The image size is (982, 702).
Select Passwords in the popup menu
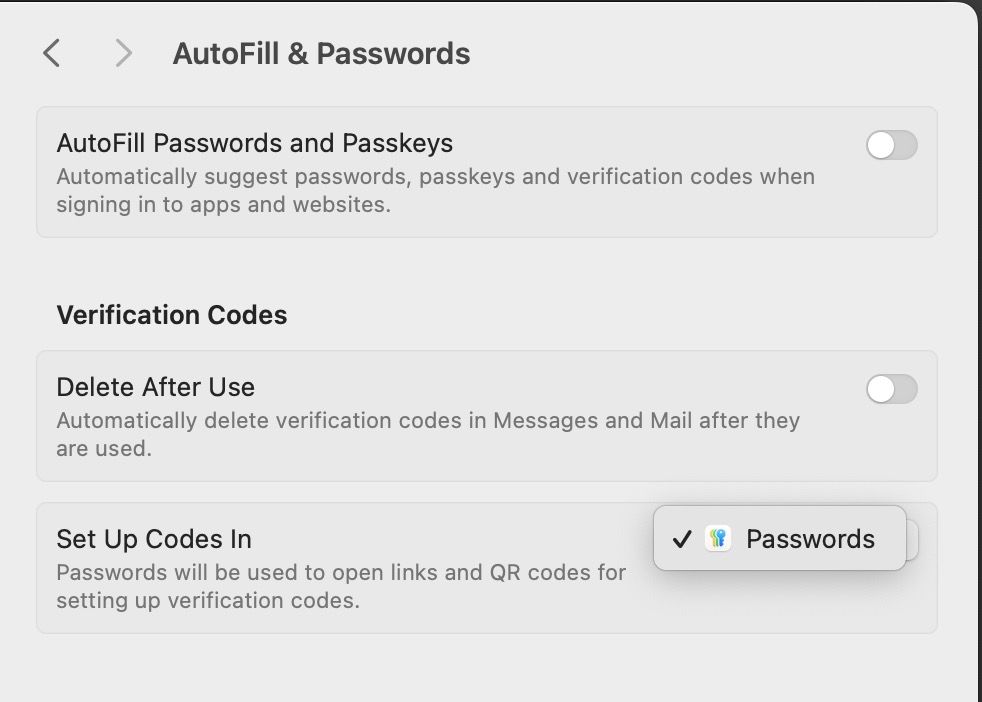point(810,539)
